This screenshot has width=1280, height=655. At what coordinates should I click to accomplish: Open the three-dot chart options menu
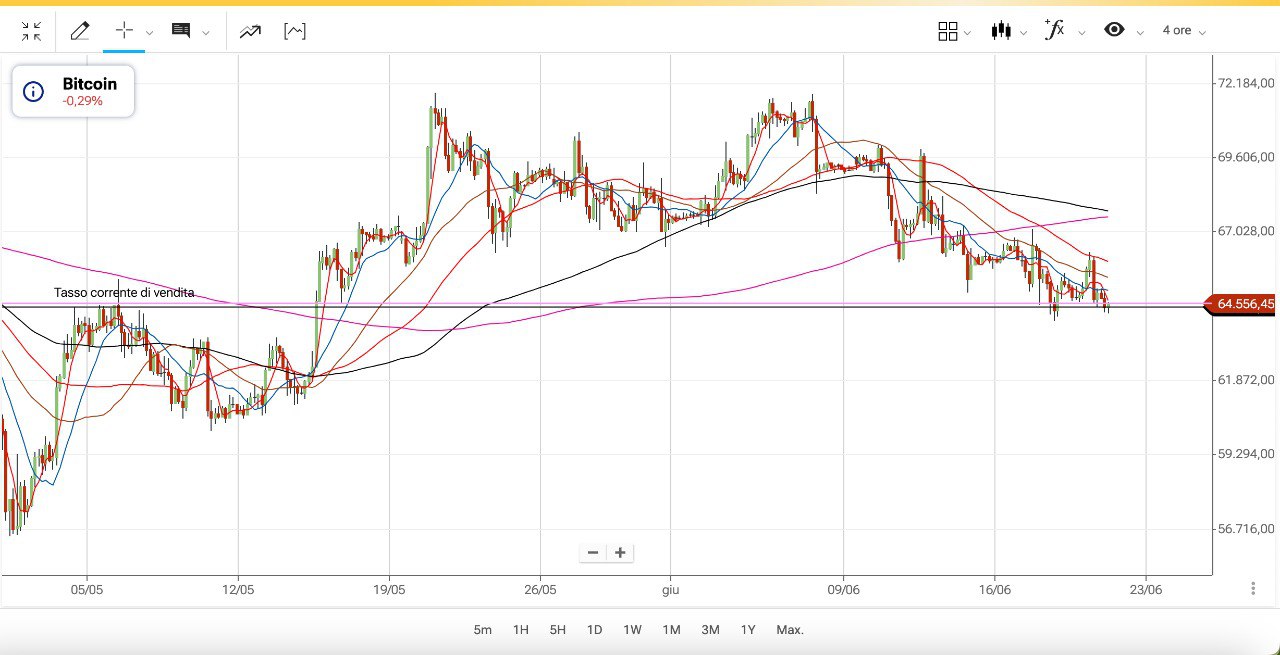[1253, 589]
